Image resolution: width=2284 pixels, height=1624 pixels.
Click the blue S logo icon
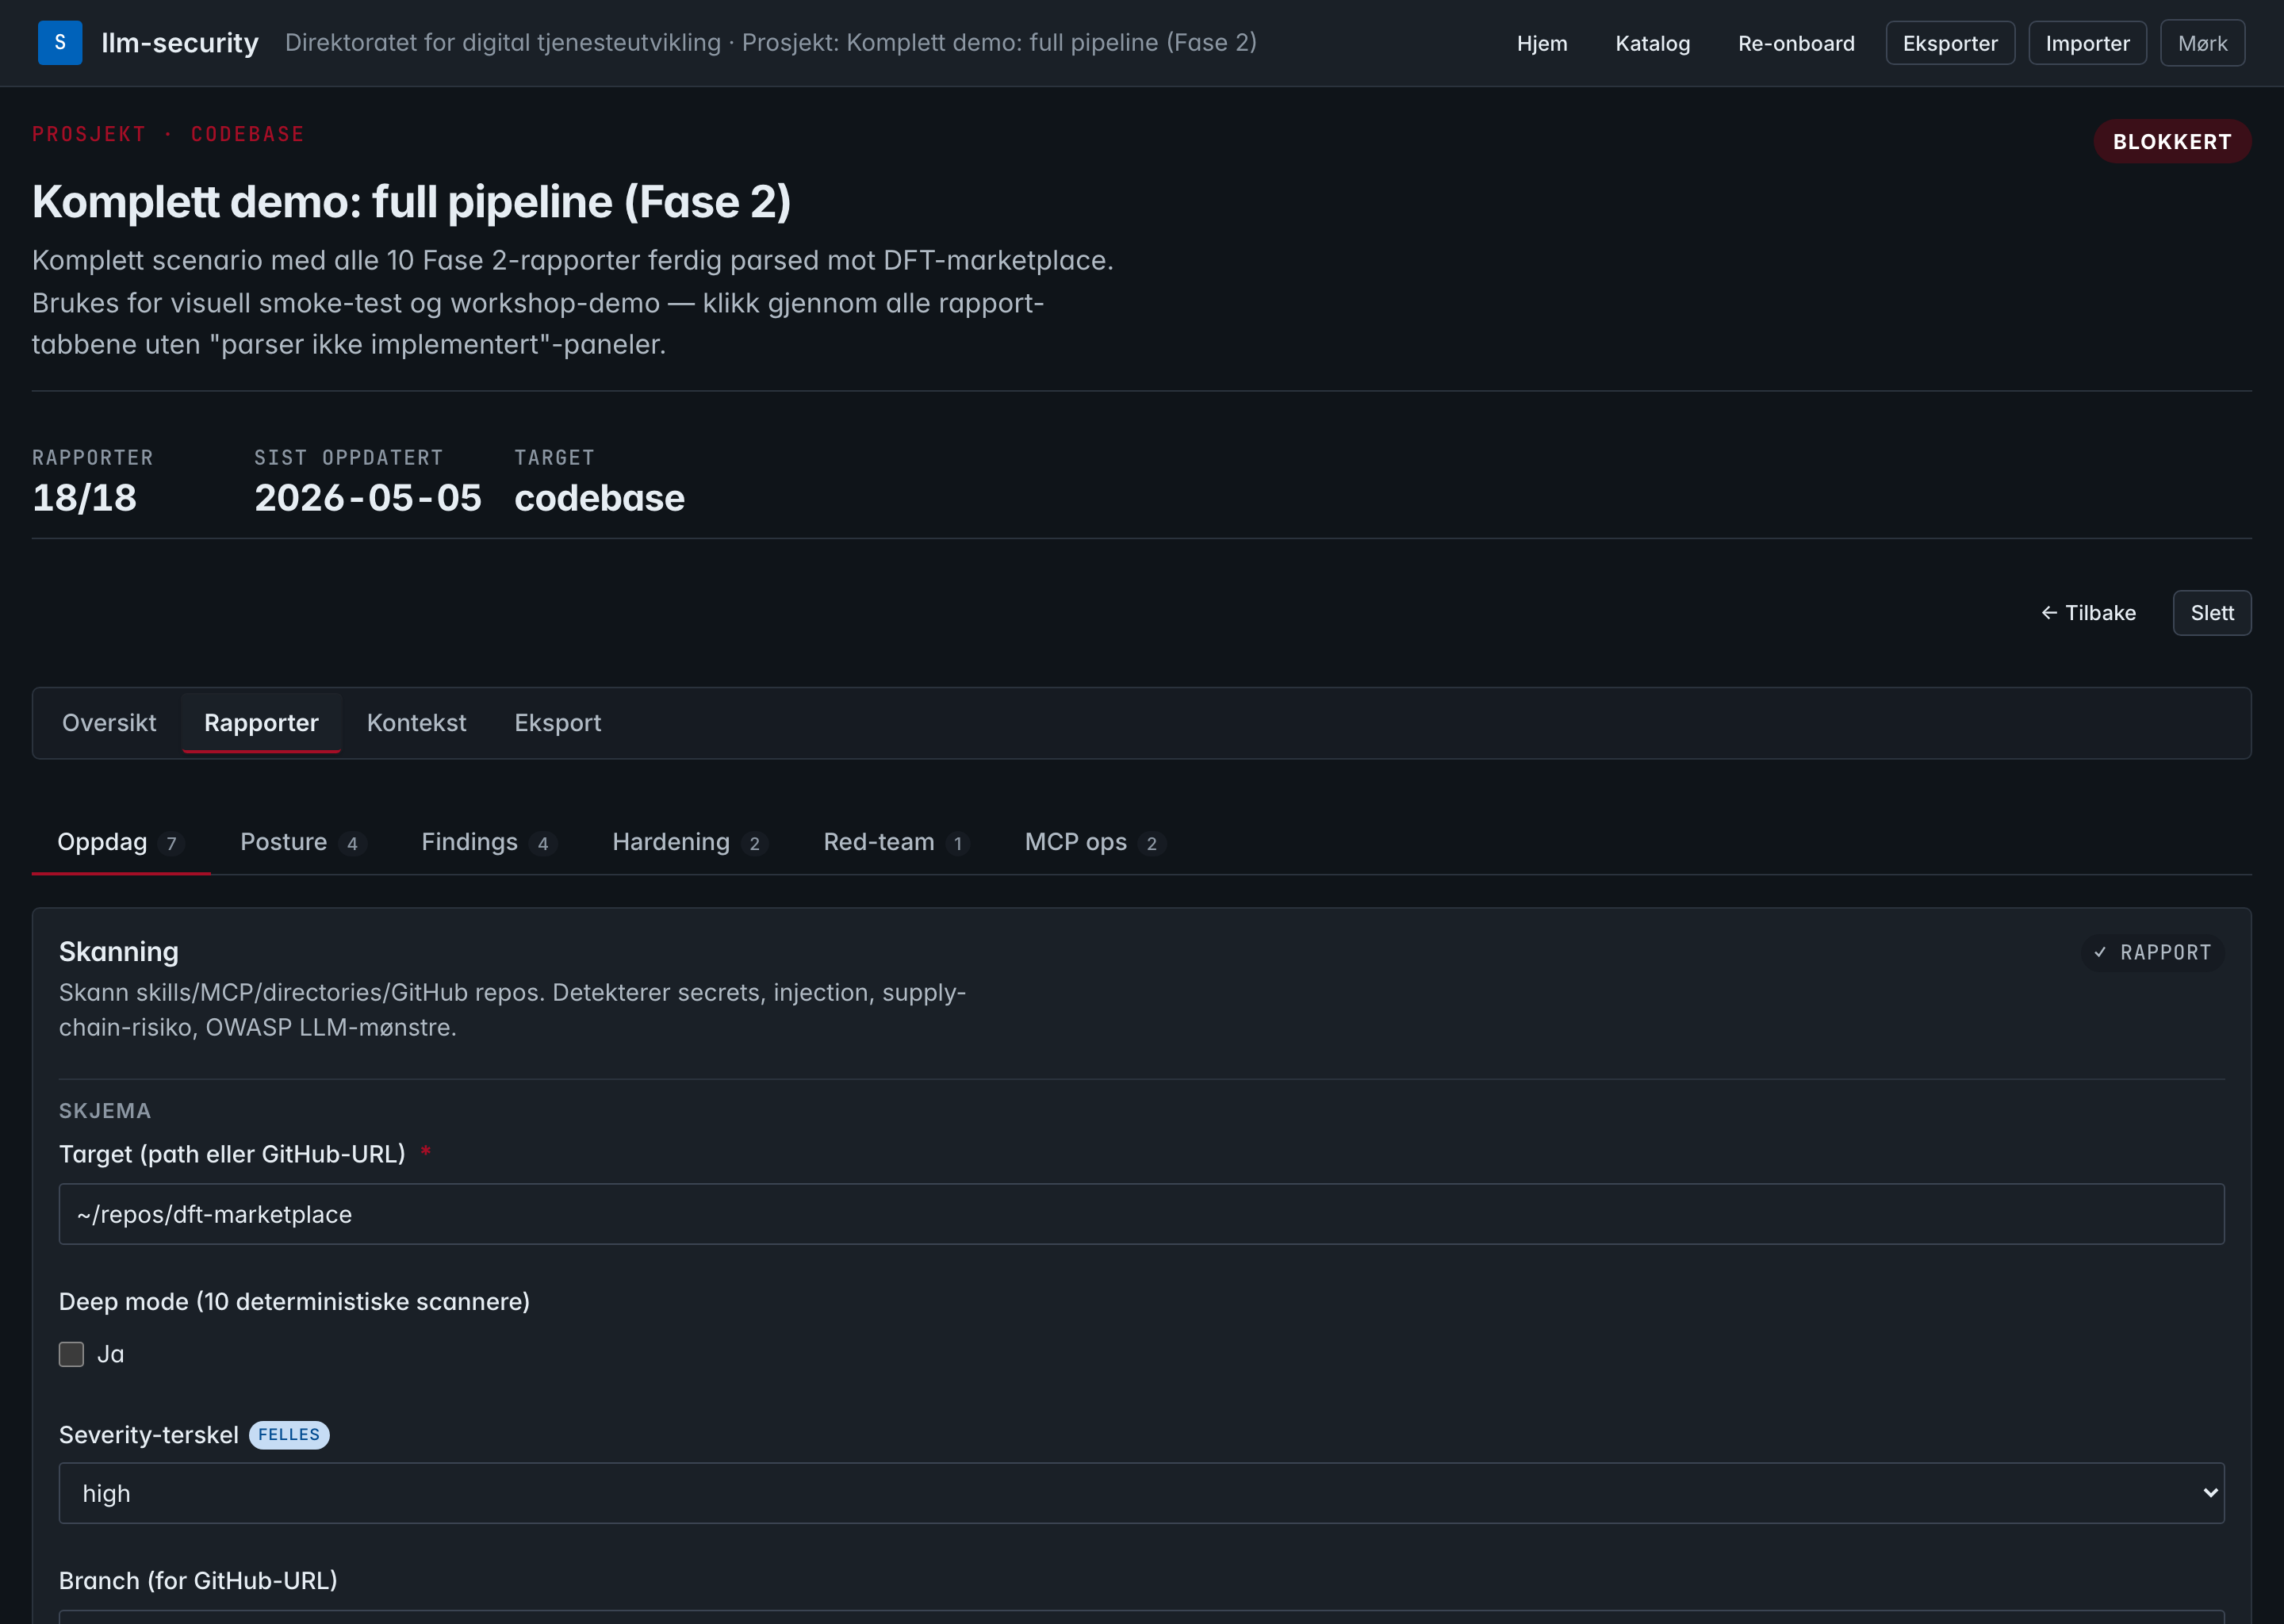[60, 43]
